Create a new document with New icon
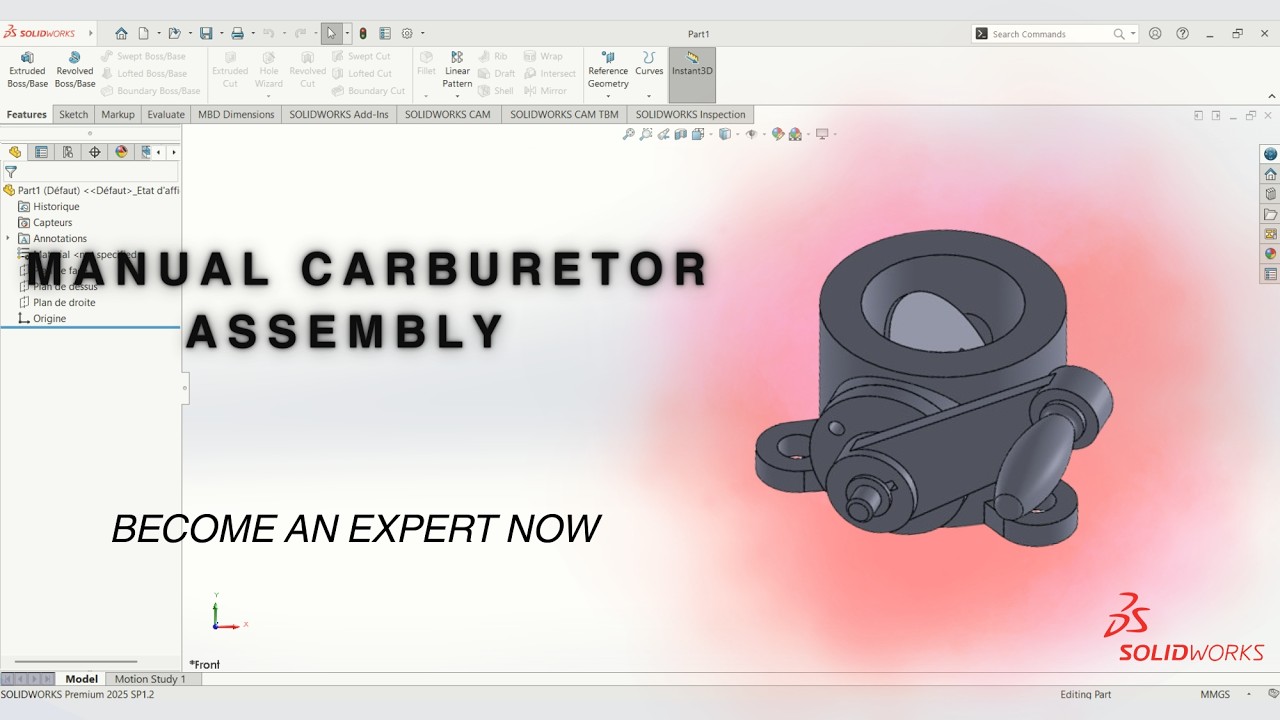Image resolution: width=1280 pixels, height=720 pixels. 143,33
